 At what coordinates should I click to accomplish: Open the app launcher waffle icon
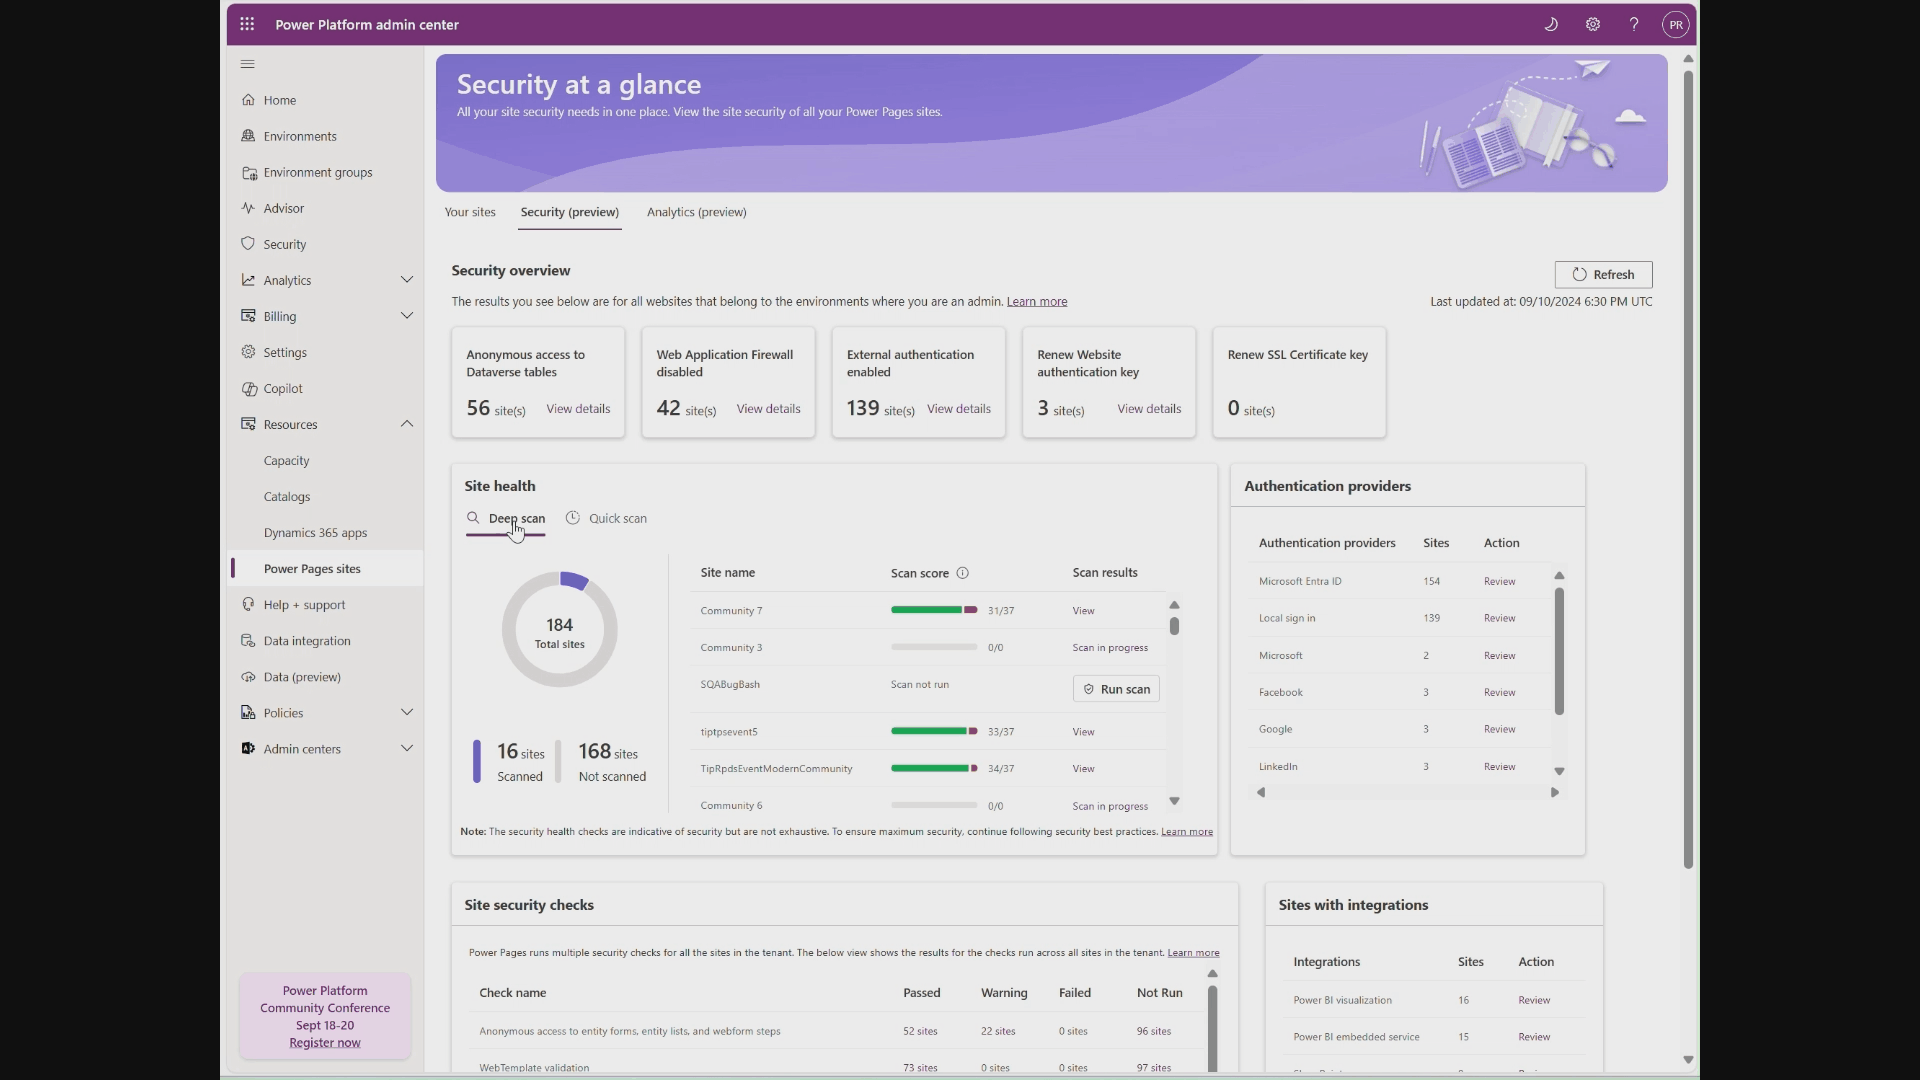tap(247, 24)
